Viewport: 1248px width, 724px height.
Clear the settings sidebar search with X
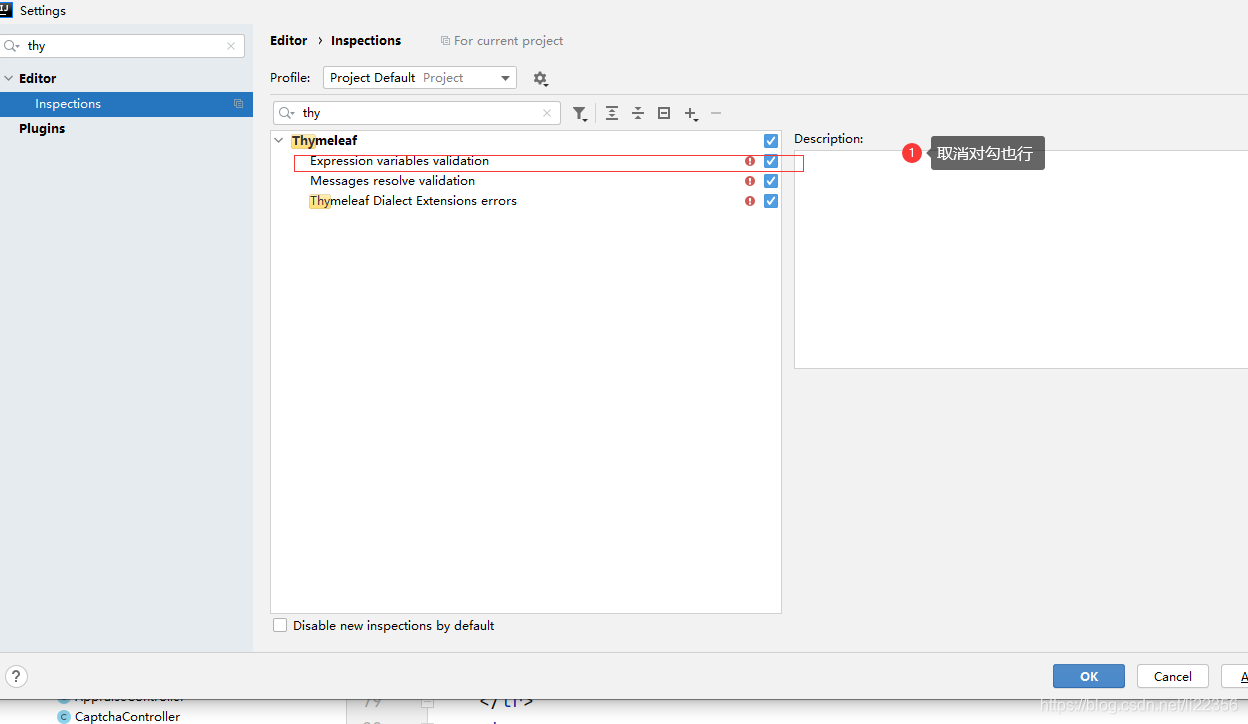[231, 46]
